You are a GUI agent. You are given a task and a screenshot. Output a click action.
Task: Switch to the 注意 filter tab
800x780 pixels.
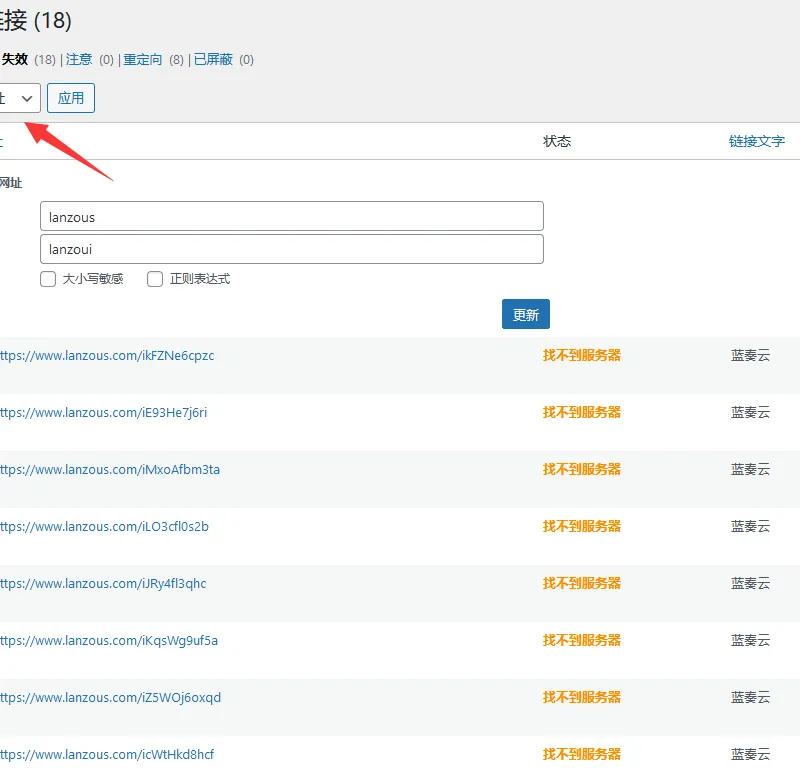coord(79,60)
